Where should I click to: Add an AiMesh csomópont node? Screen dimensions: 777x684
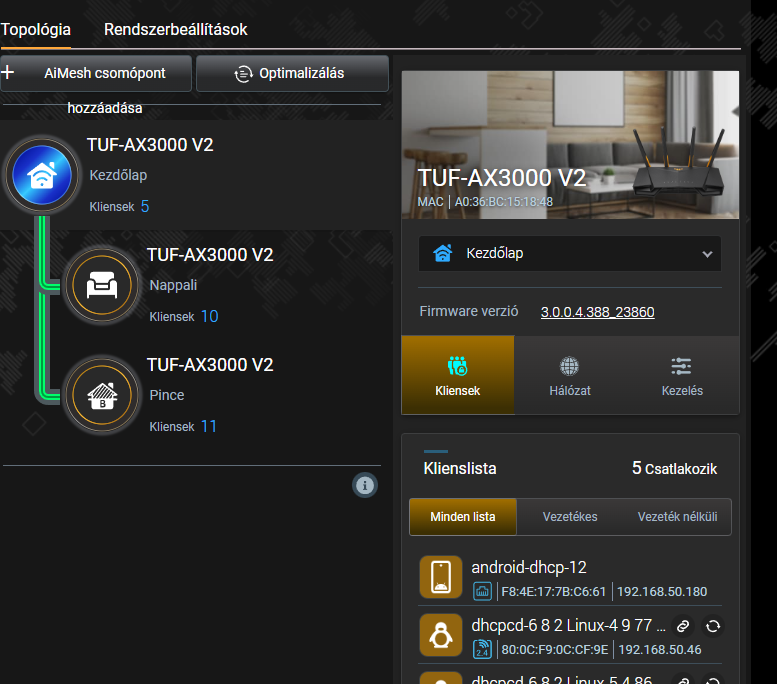point(96,73)
